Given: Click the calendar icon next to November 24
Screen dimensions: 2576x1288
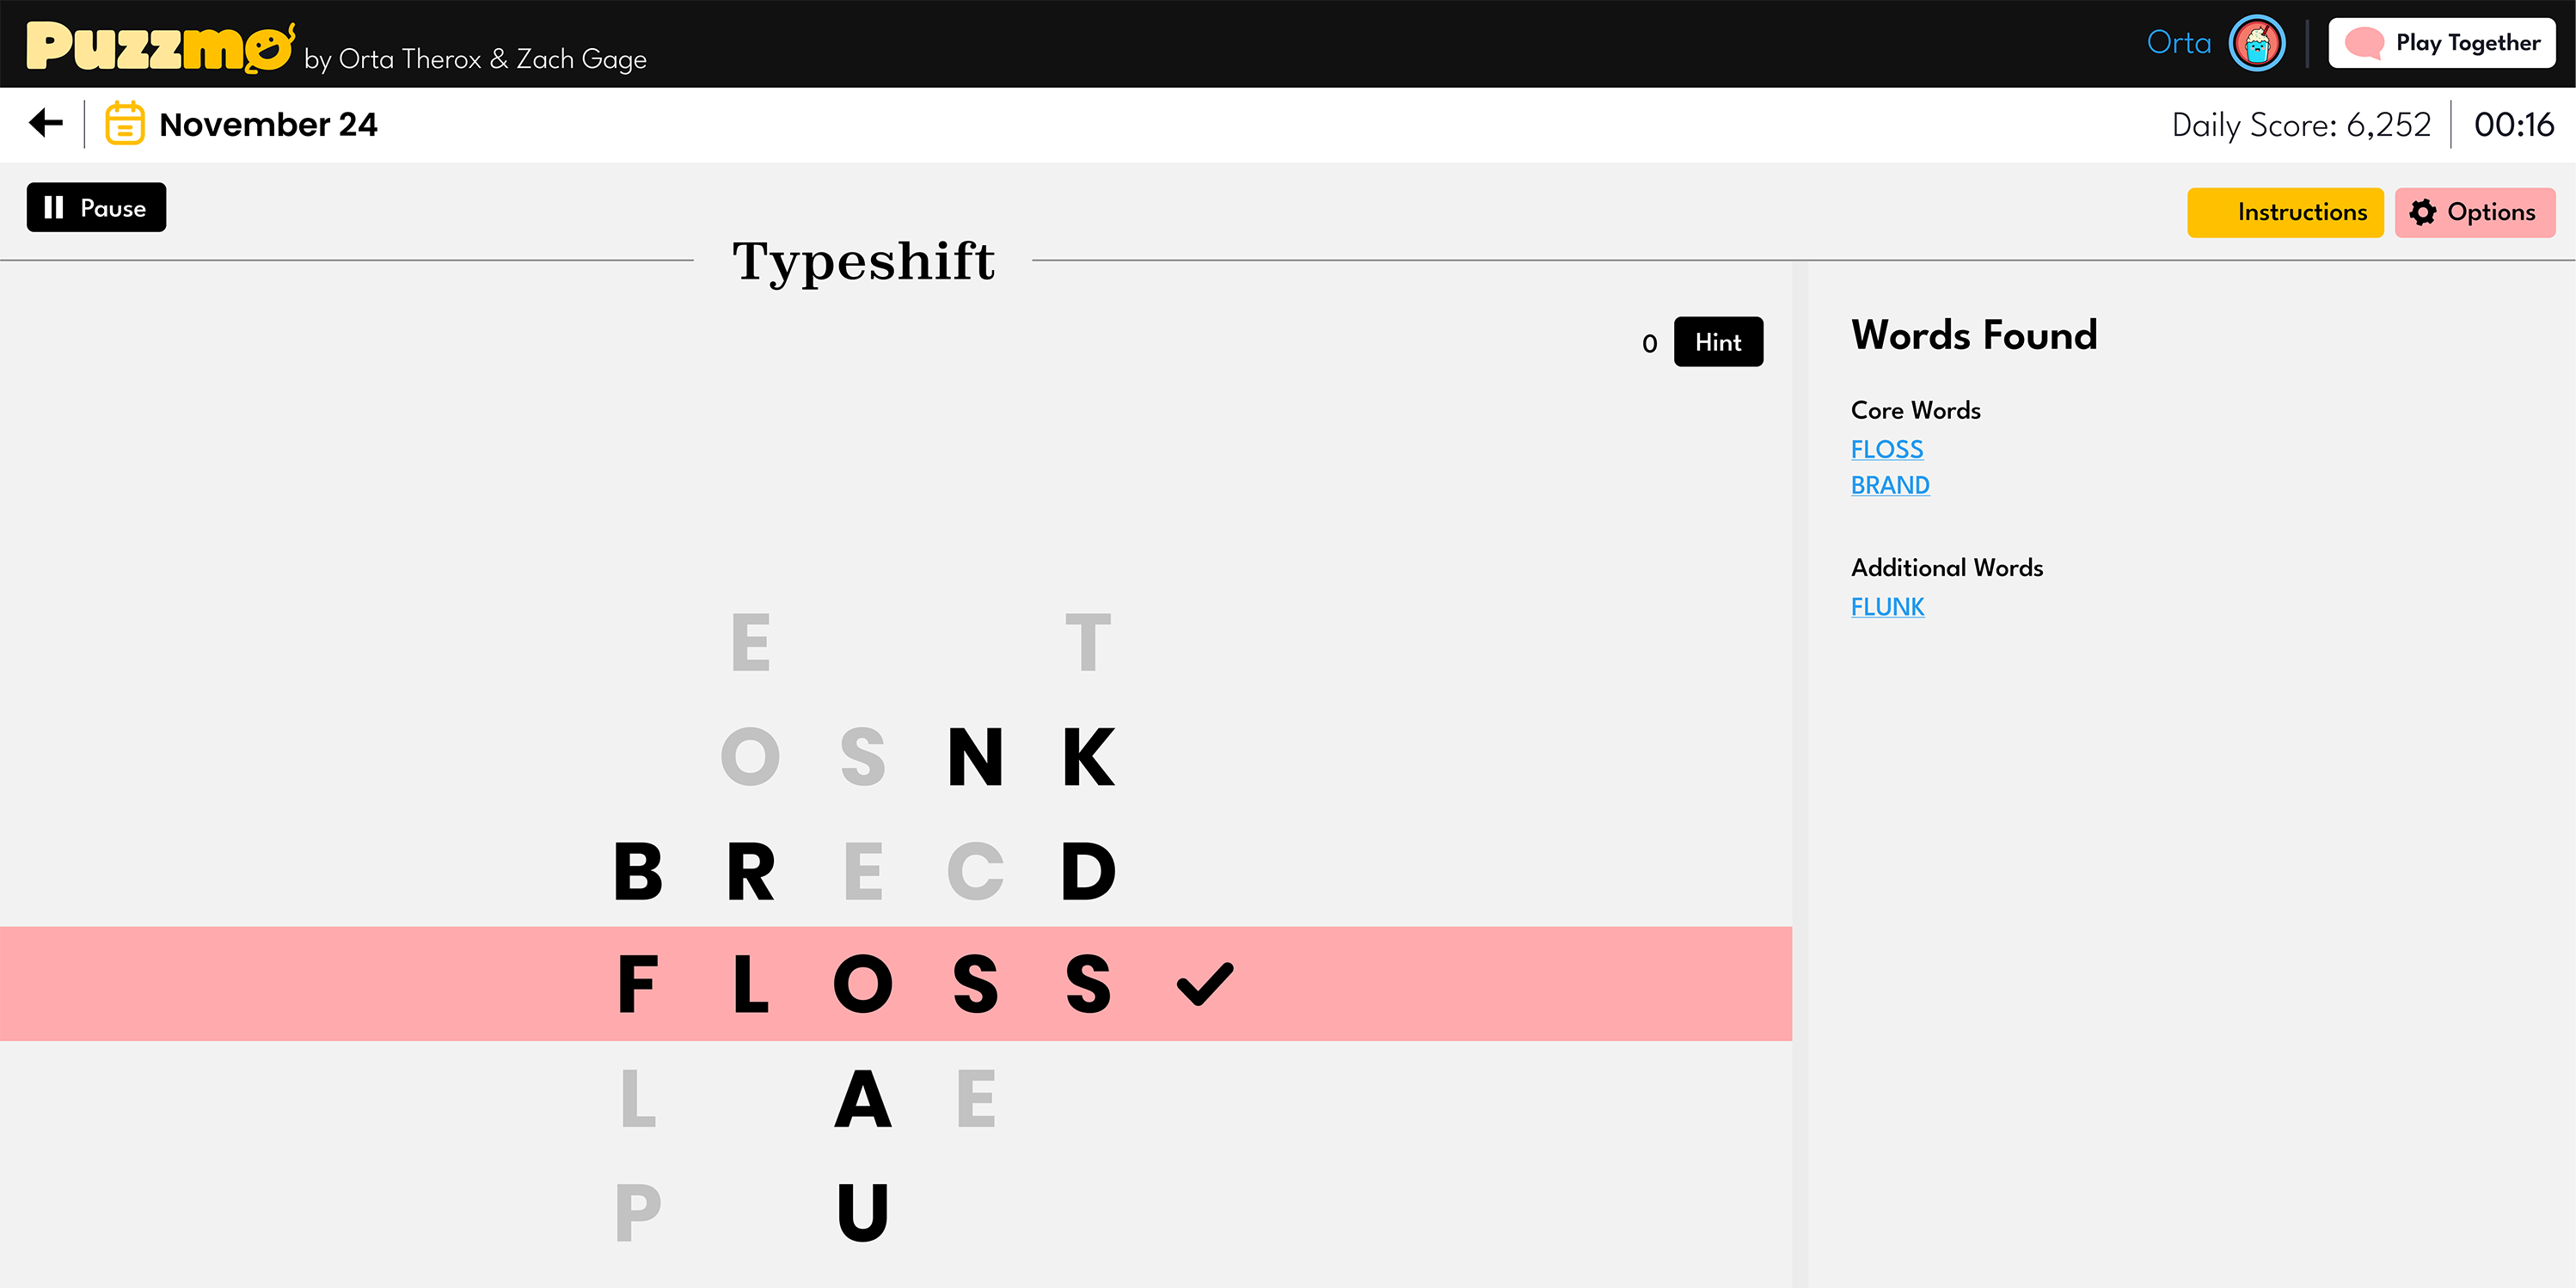Looking at the screenshot, I should pos(123,123).
